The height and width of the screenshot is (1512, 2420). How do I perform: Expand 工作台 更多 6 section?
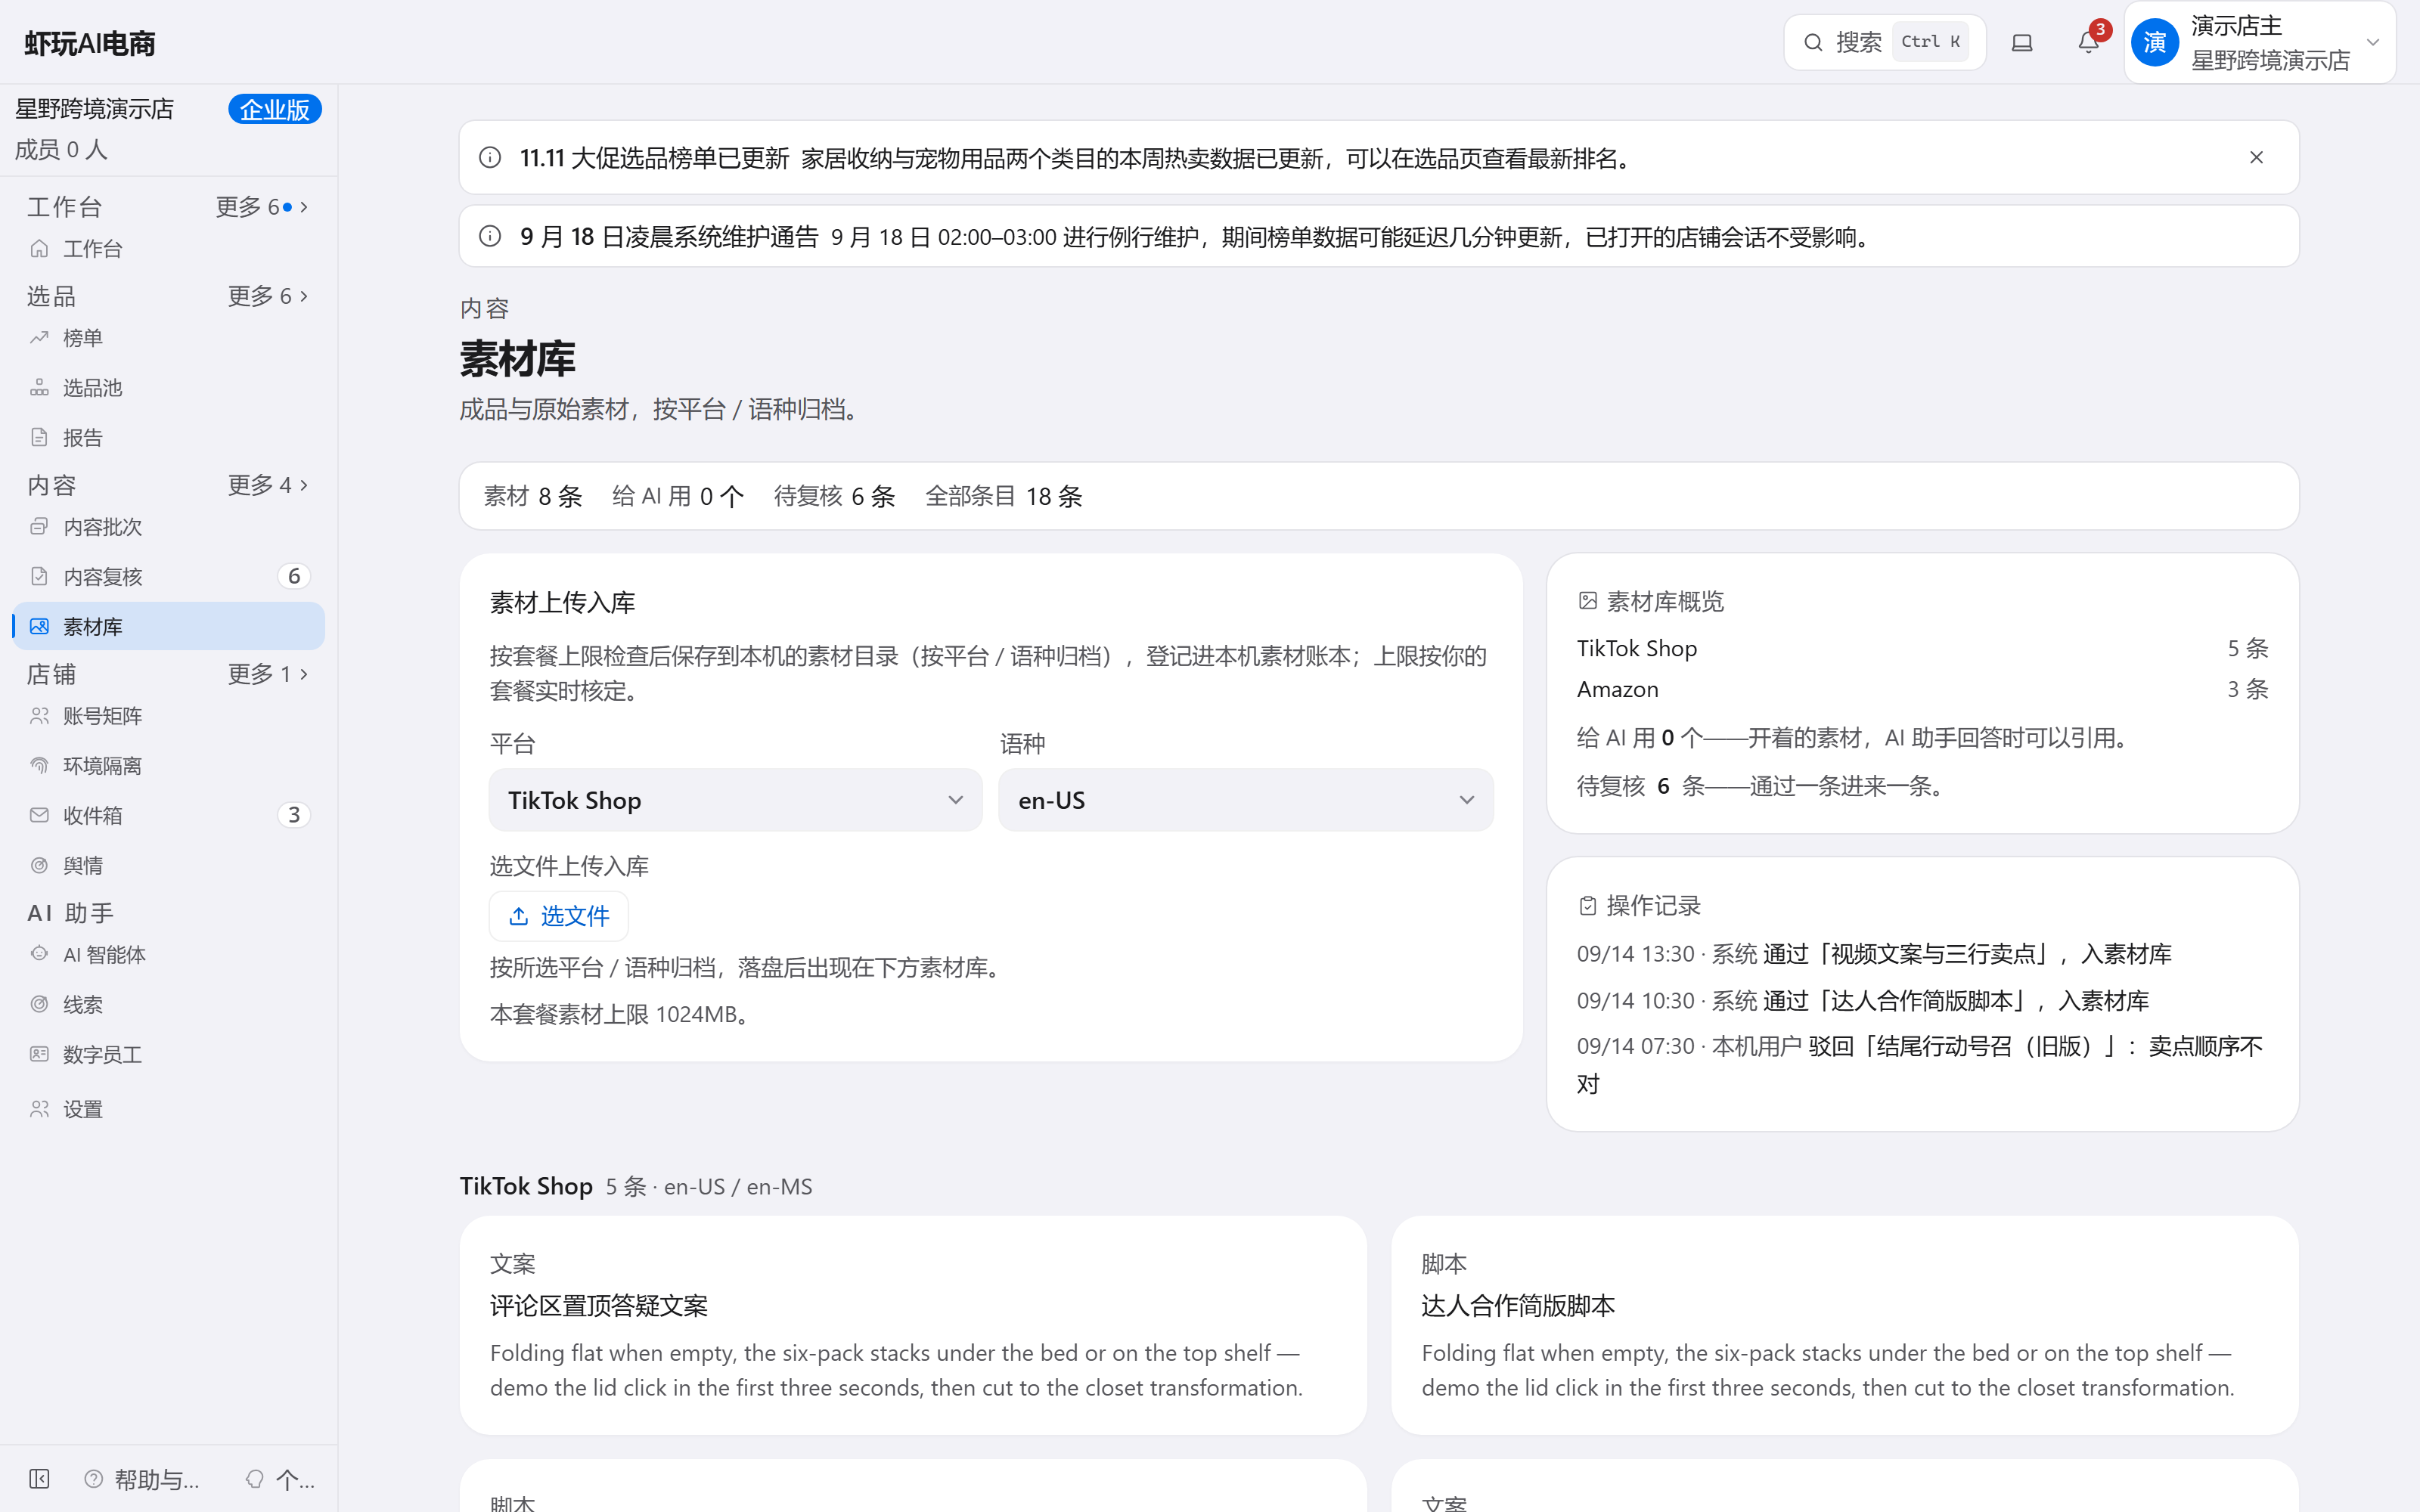[262, 207]
